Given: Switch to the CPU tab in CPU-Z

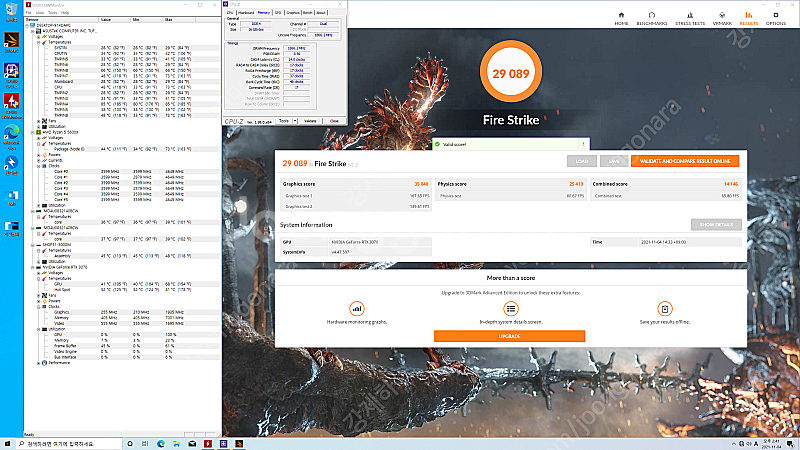Looking at the screenshot, I should pos(230,12).
